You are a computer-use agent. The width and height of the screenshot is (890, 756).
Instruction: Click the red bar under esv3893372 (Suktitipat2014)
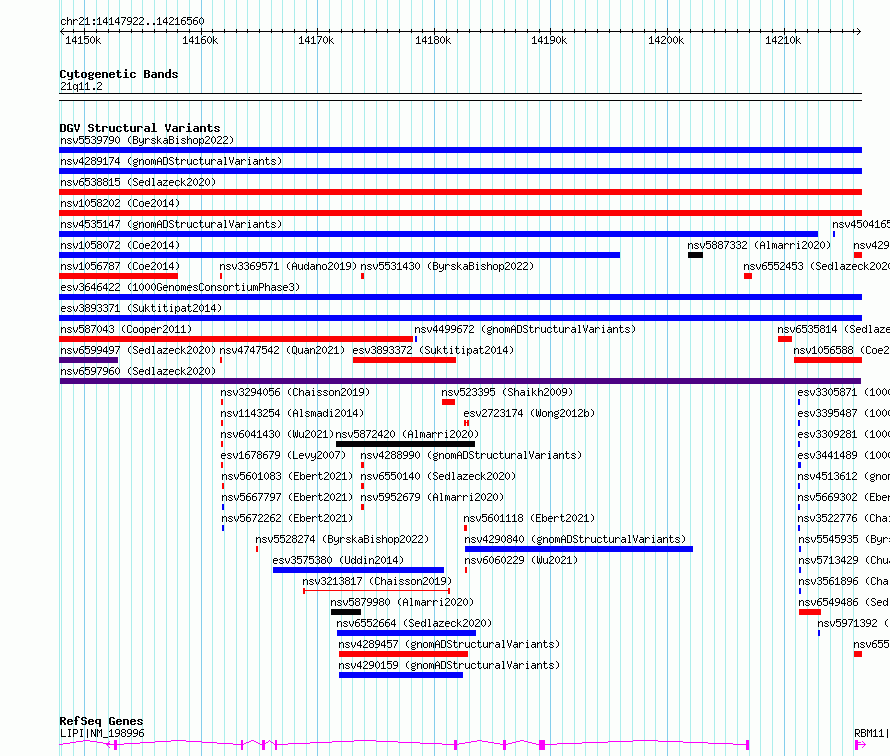(x=404, y=360)
